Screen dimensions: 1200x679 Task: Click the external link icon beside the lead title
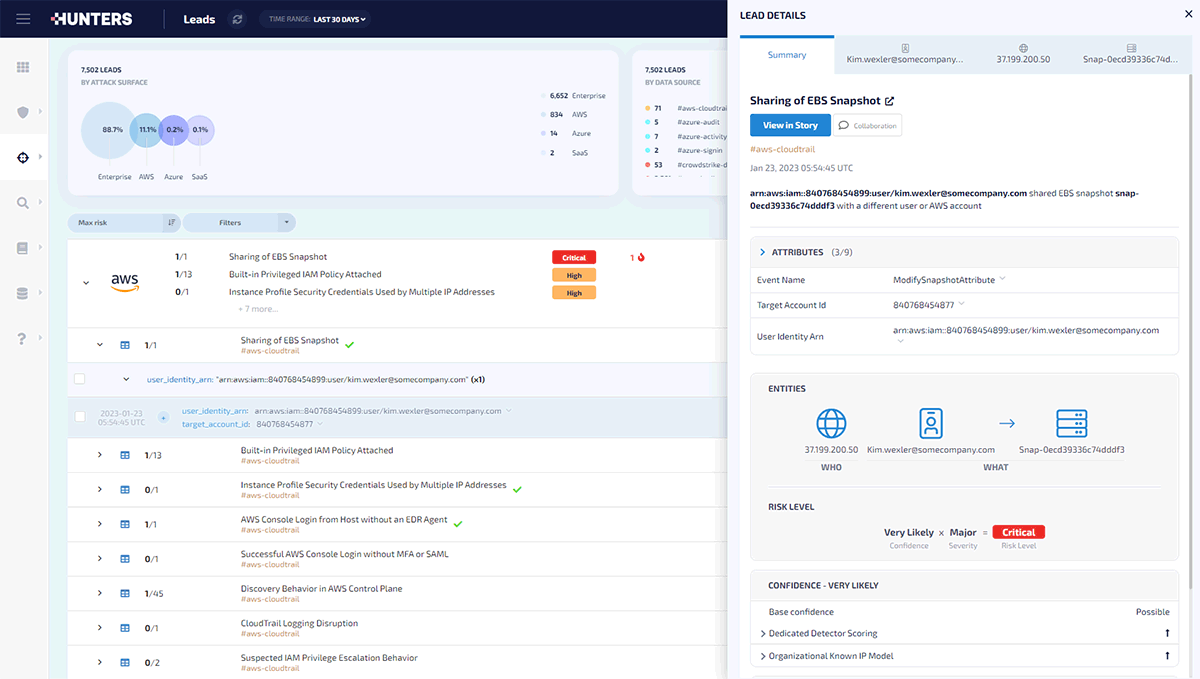tap(889, 101)
